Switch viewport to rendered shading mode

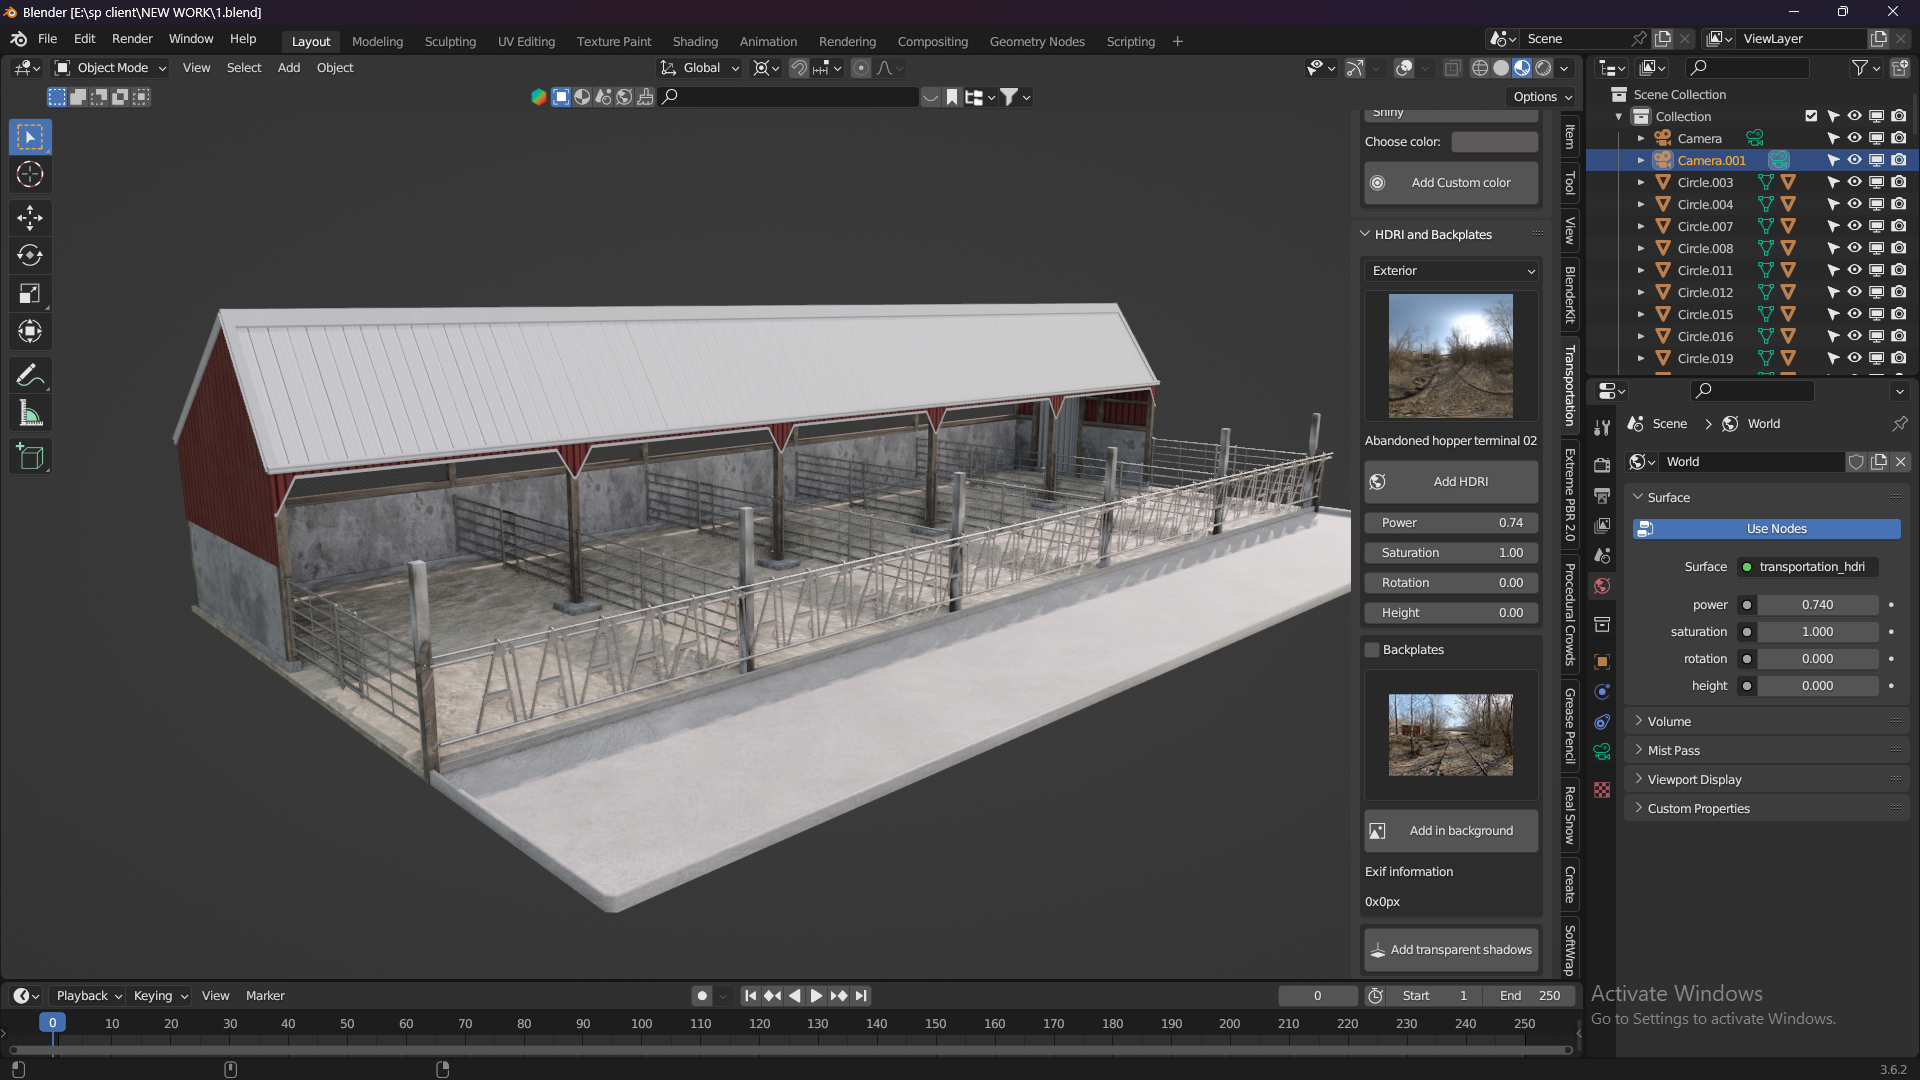pos(1544,68)
